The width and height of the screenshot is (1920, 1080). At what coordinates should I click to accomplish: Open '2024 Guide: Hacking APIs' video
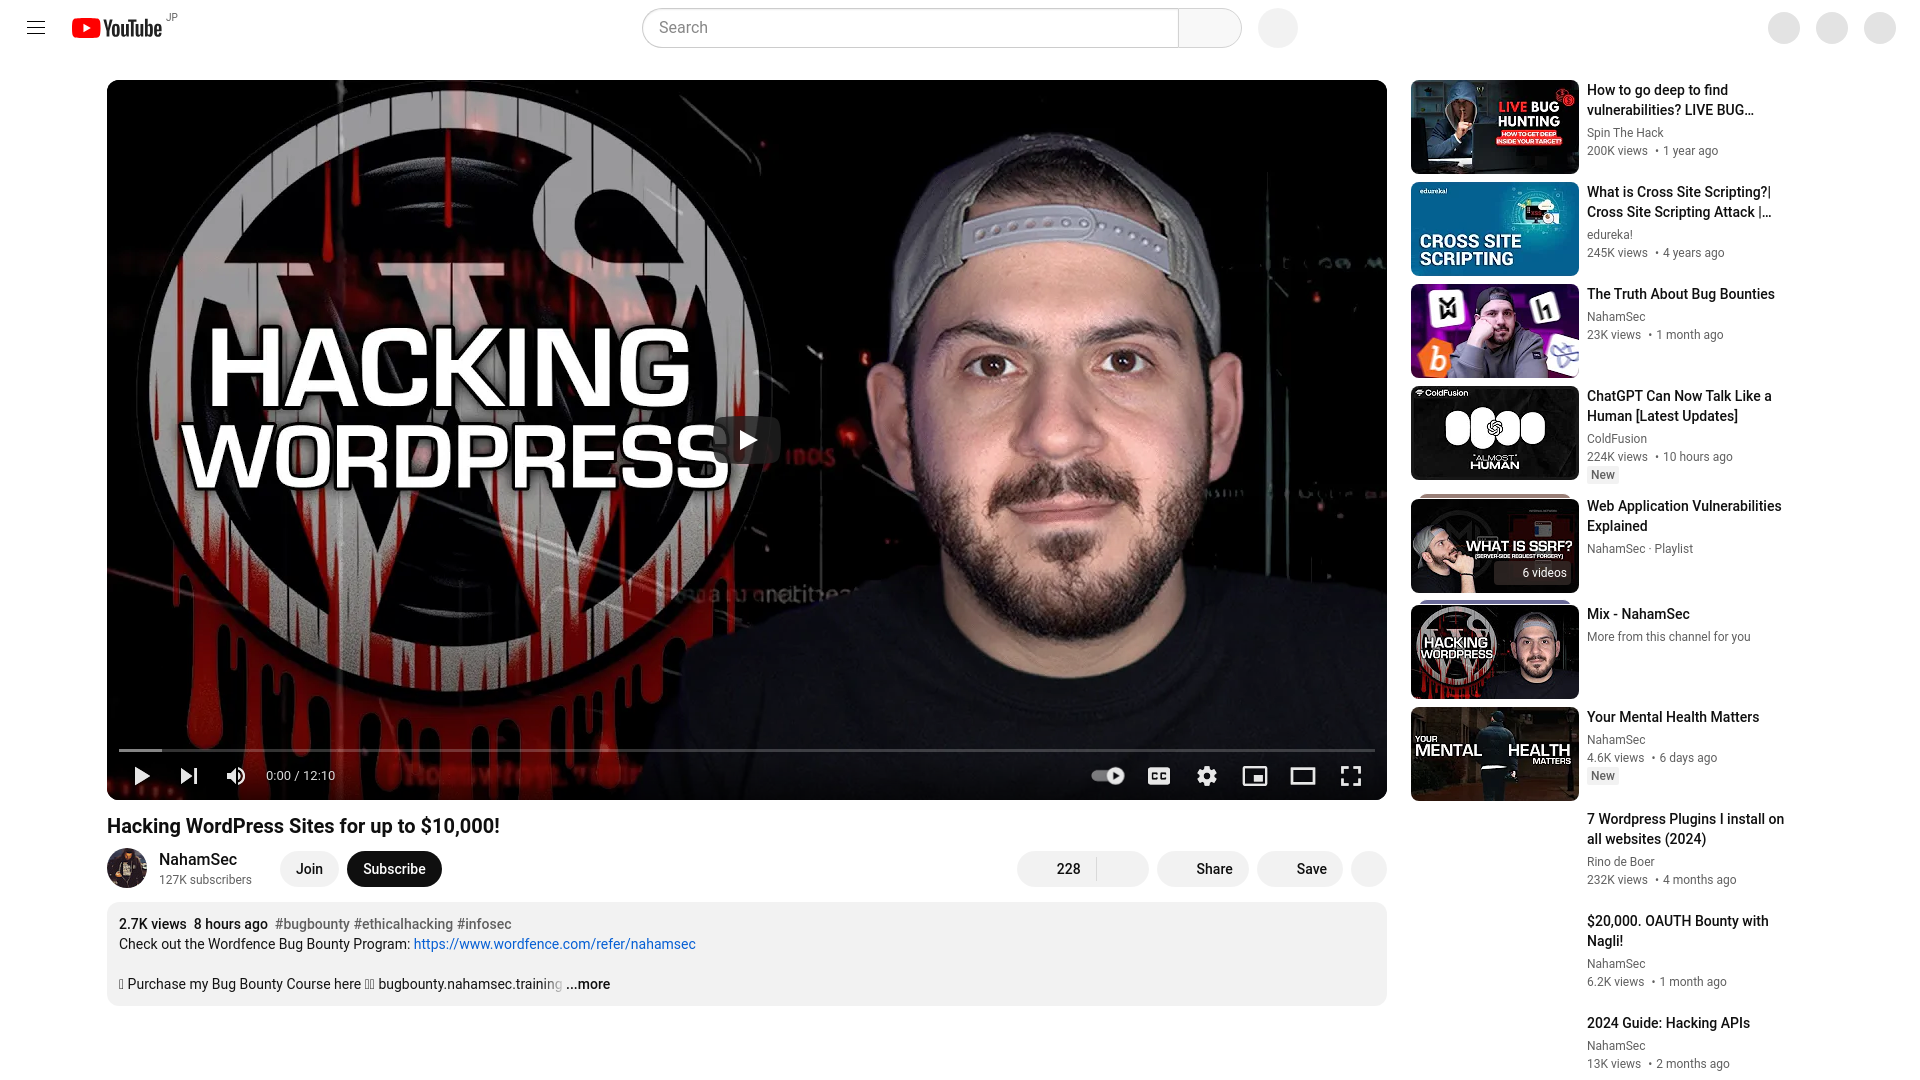[1668, 1023]
